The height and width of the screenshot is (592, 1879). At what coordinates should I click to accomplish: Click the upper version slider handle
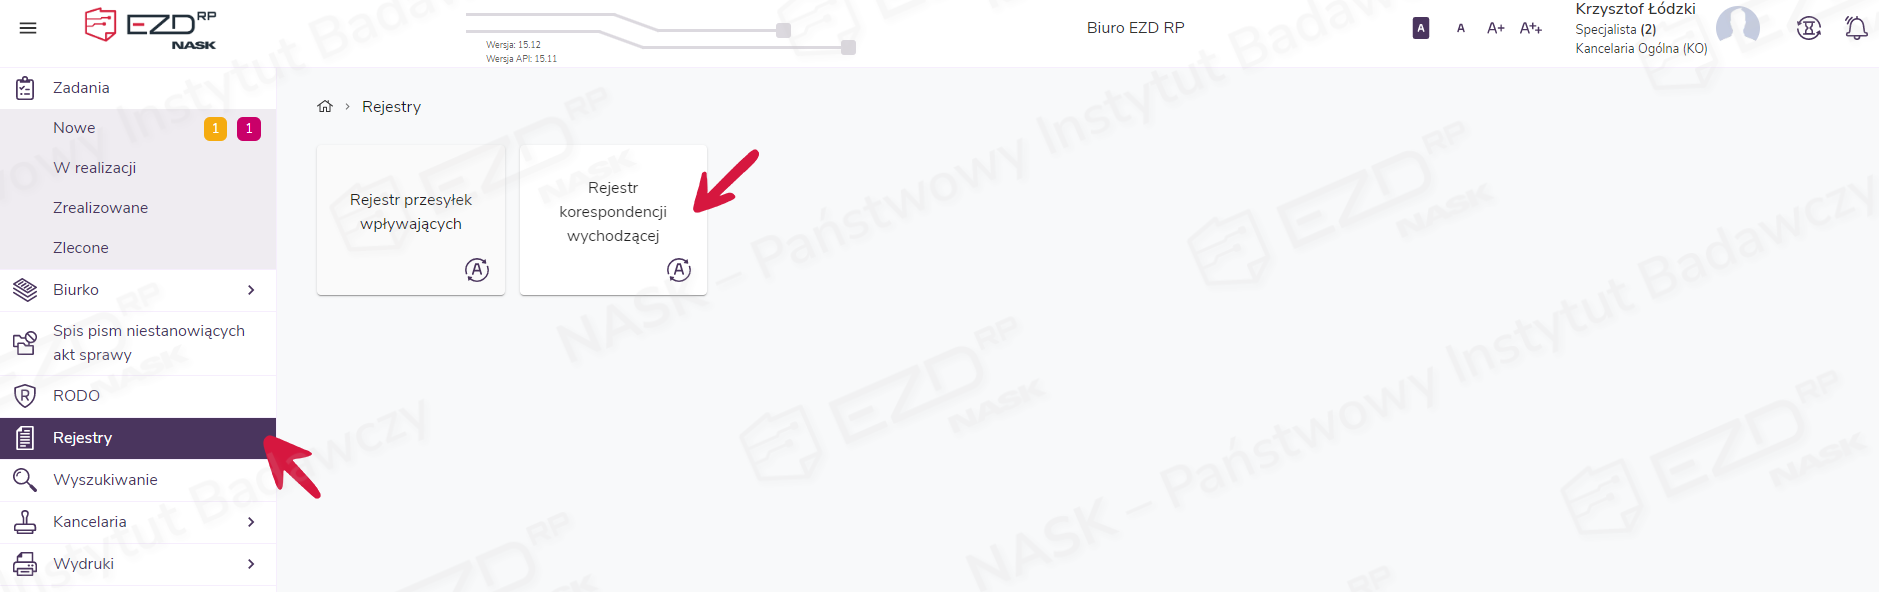[x=784, y=31]
